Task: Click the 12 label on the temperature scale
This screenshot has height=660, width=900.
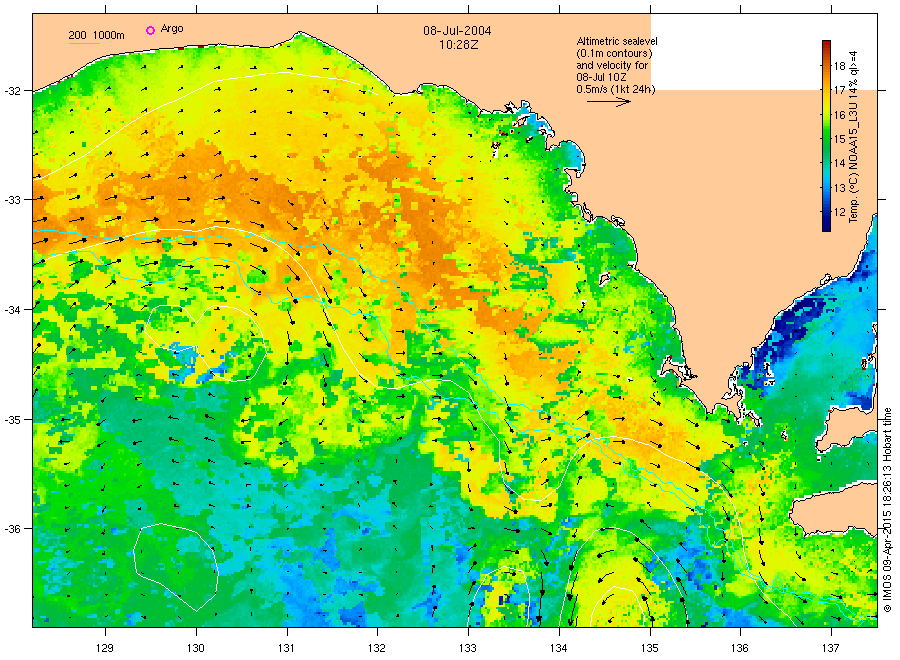Action: click(840, 212)
